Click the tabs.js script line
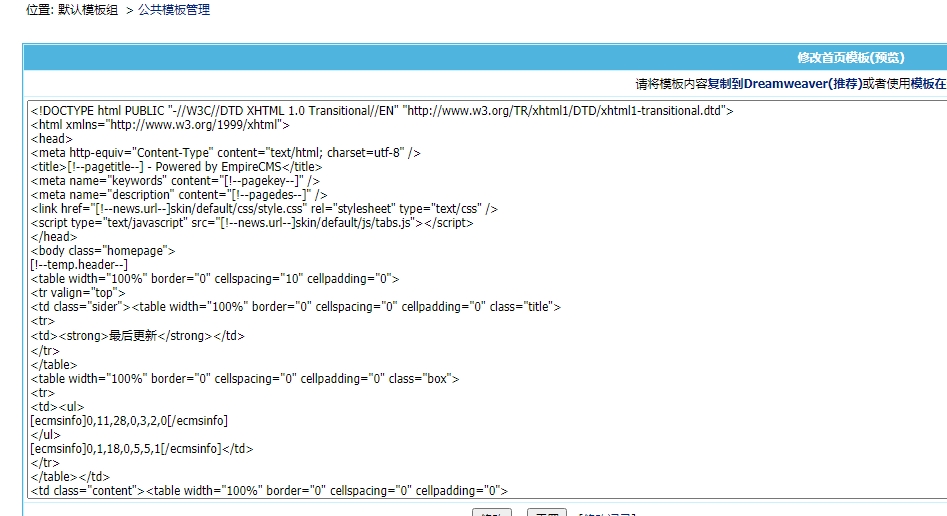 coord(252,223)
